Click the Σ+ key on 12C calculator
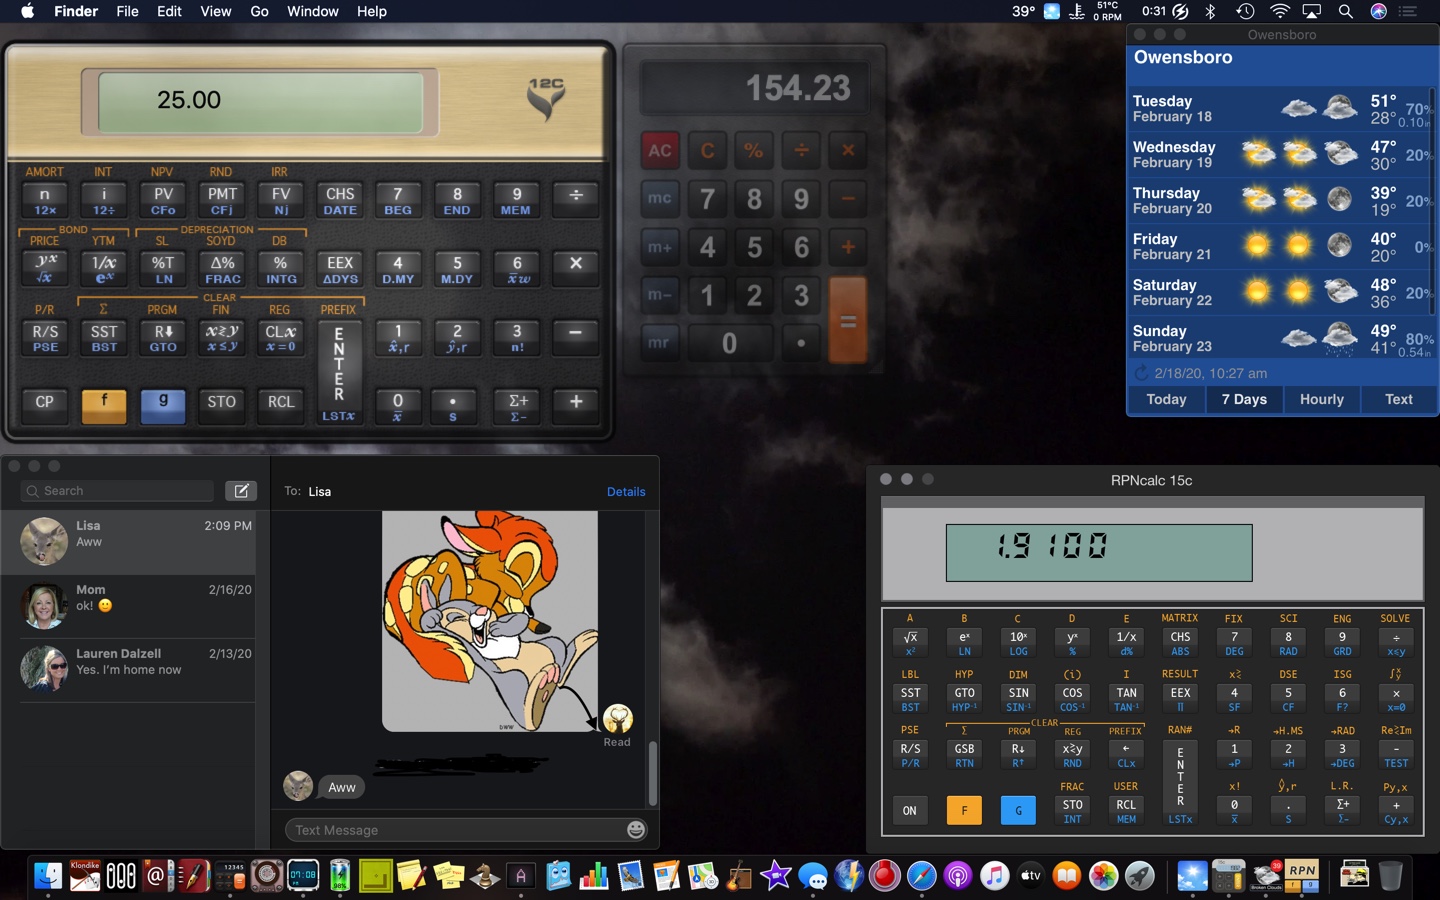Screen dimensions: 1440x900 click(517, 406)
